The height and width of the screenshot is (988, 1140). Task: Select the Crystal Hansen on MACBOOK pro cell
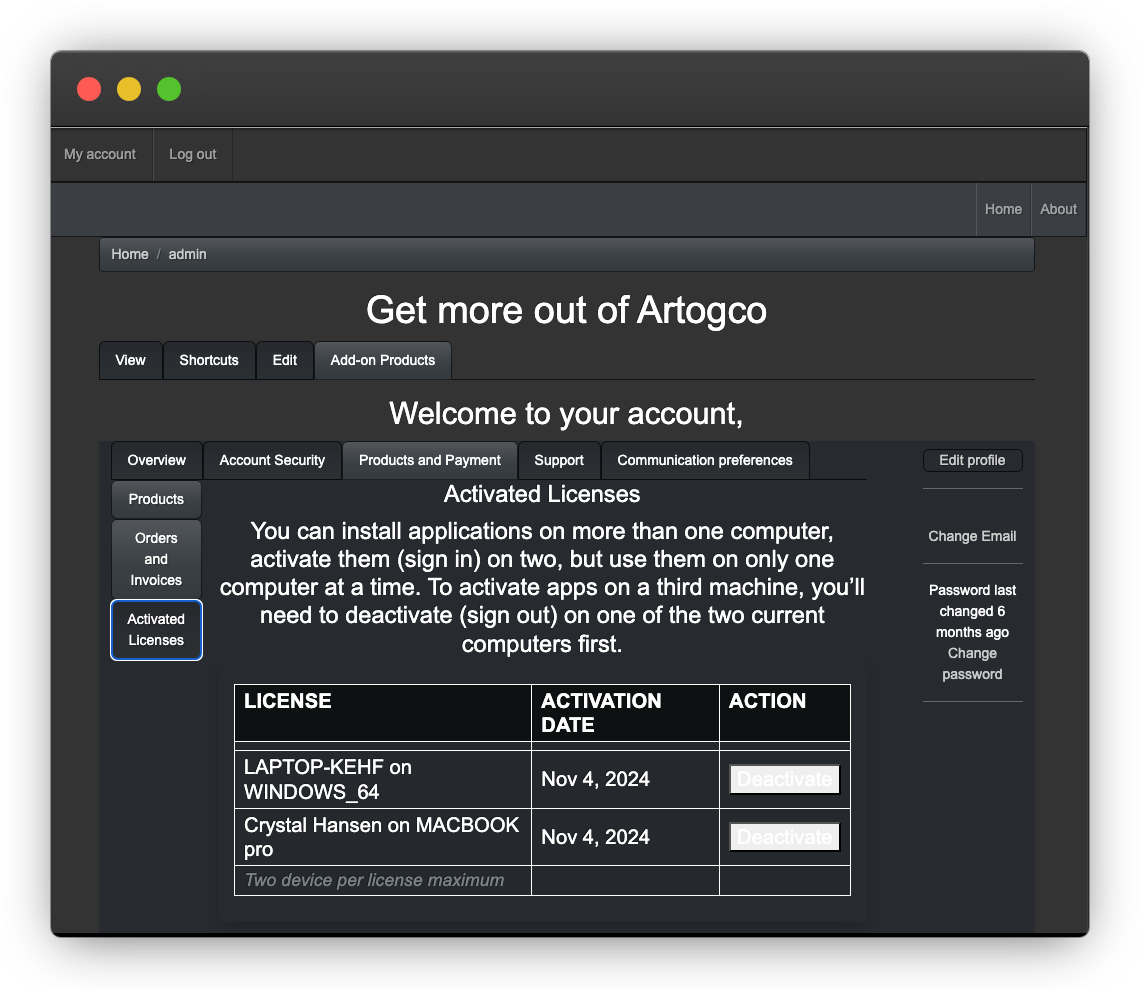tap(383, 838)
